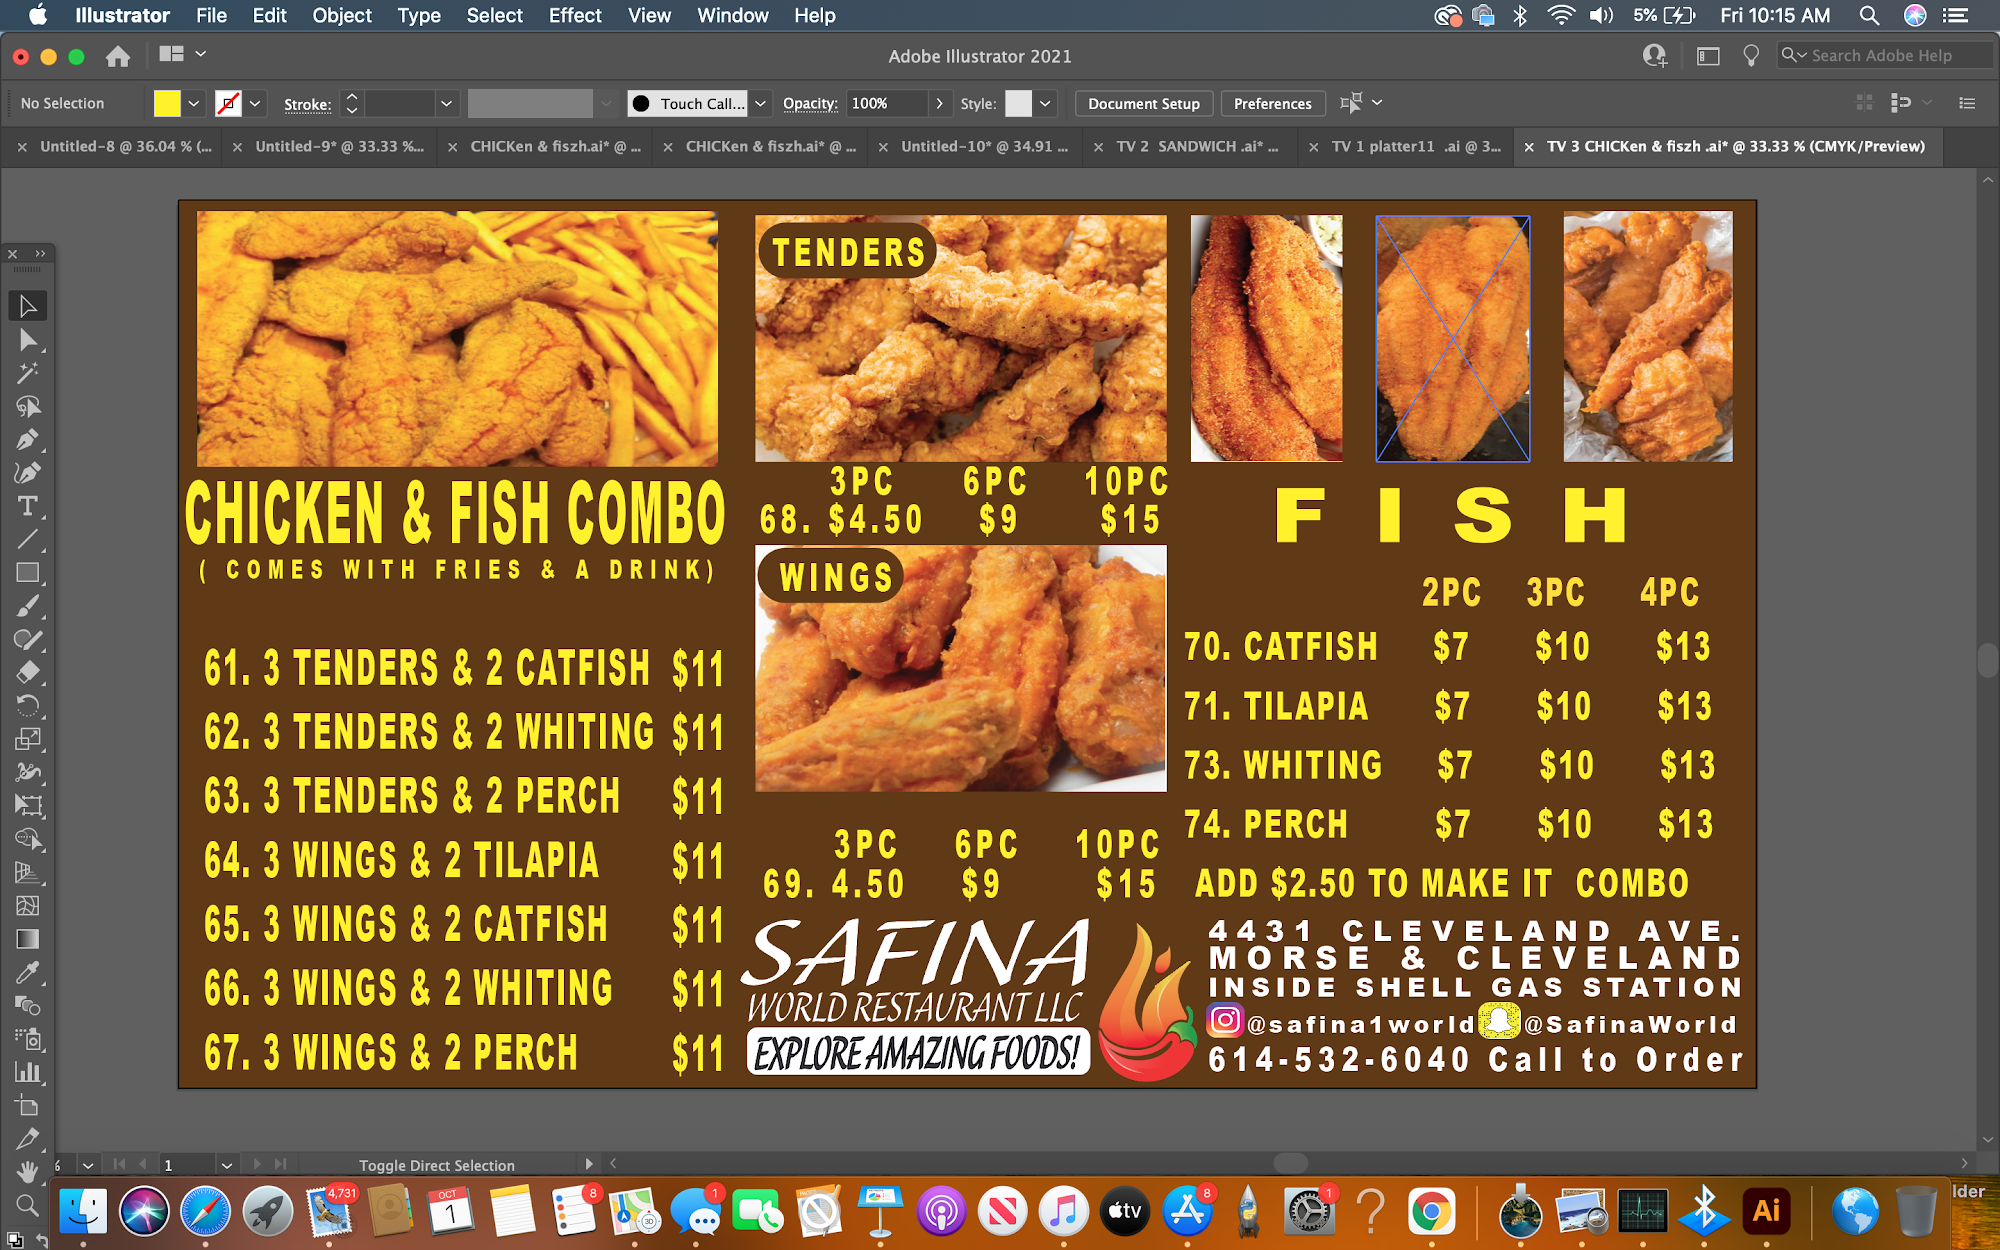Image resolution: width=2000 pixels, height=1250 pixels.
Task: Select the Type tool
Action: tap(27, 506)
